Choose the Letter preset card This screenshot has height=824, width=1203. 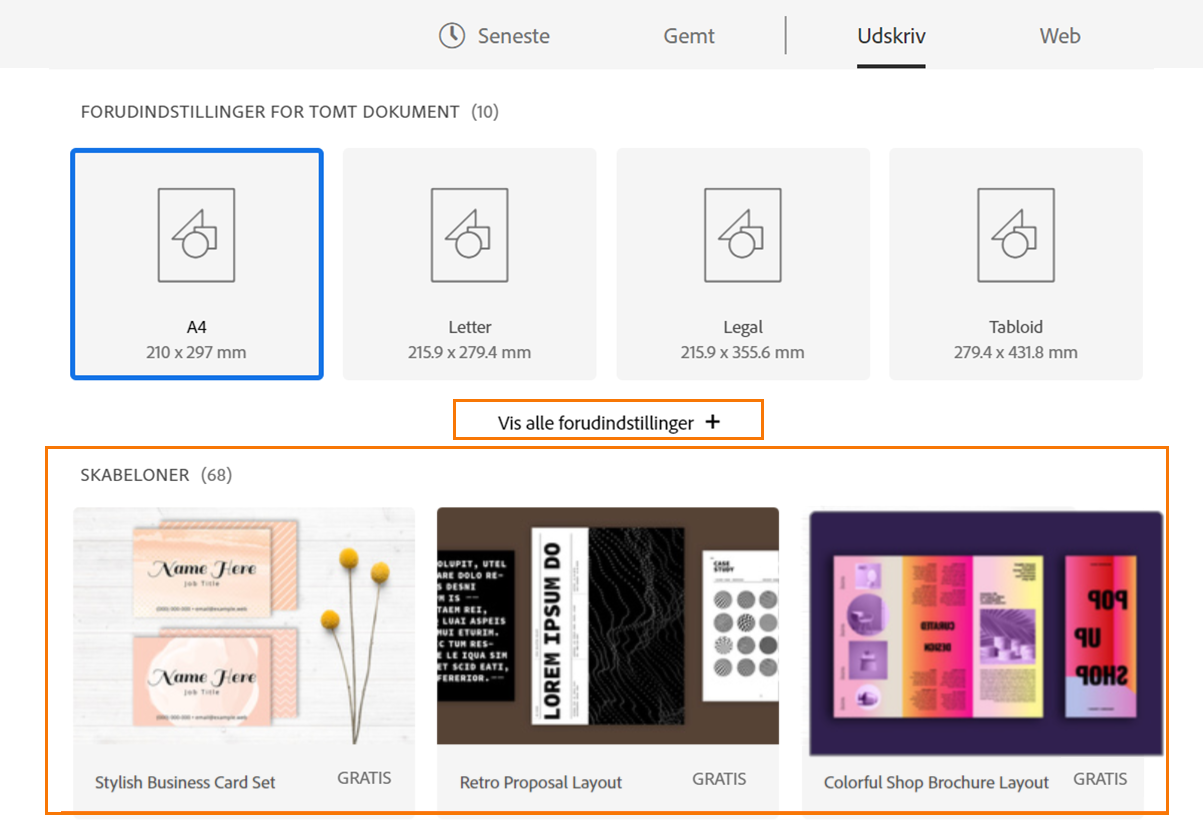[470, 264]
